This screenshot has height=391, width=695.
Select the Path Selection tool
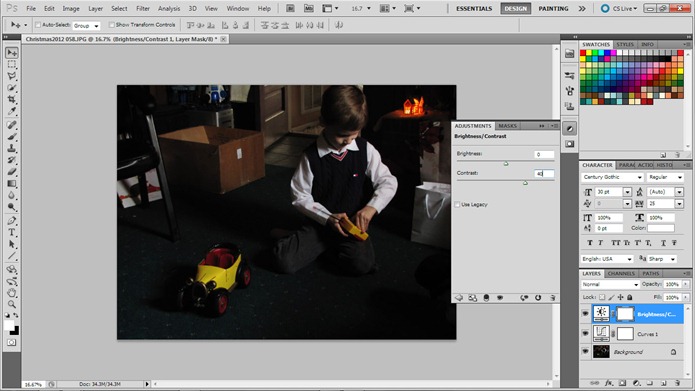[12, 244]
